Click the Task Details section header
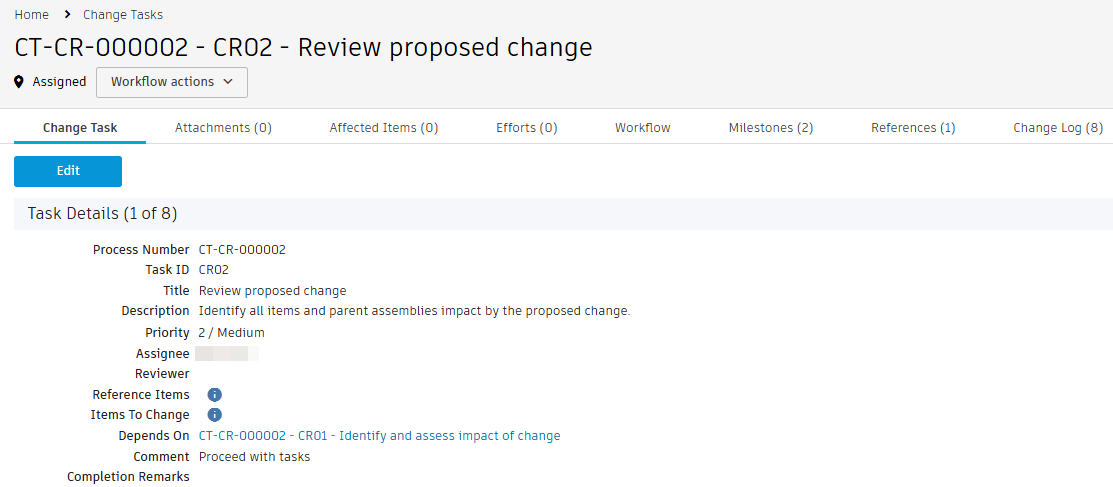Image resolution: width=1113 pixels, height=487 pixels. coord(103,214)
